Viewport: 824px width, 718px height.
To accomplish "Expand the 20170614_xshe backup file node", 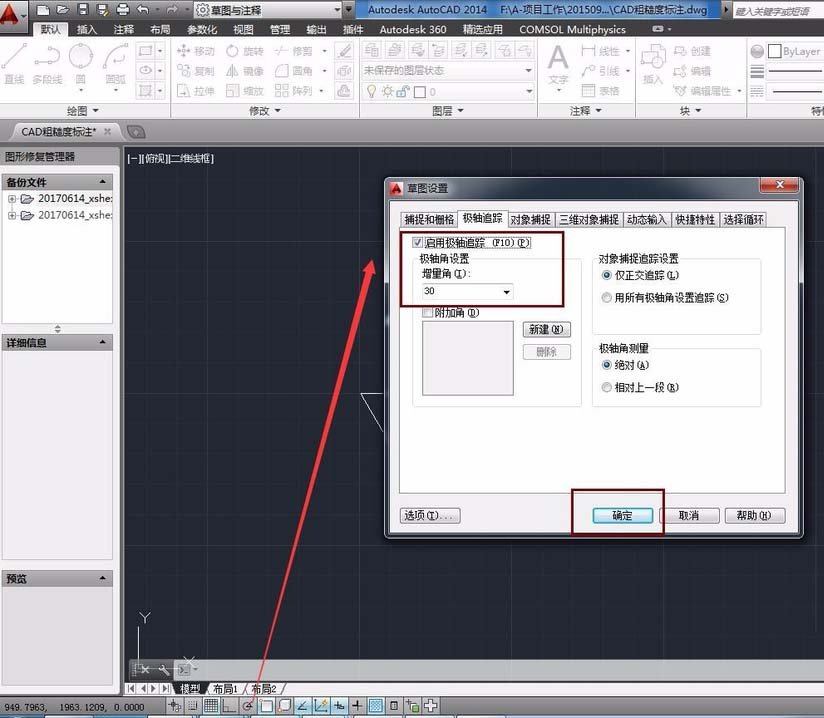I will pyautogui.click(x=10, y=198).
